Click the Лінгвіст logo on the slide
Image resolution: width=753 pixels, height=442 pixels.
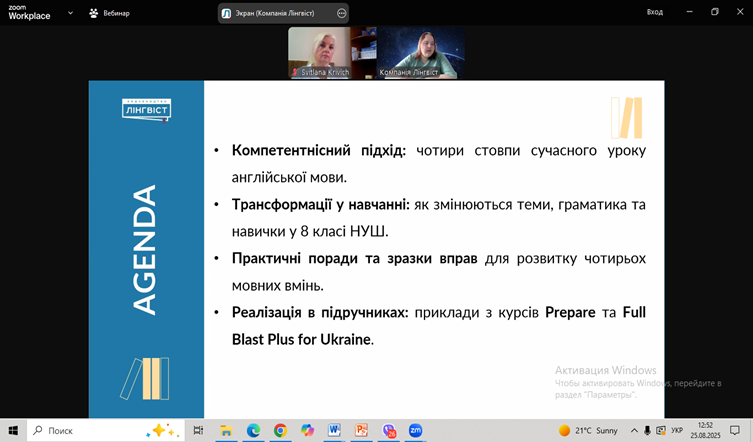coord(146,110)
